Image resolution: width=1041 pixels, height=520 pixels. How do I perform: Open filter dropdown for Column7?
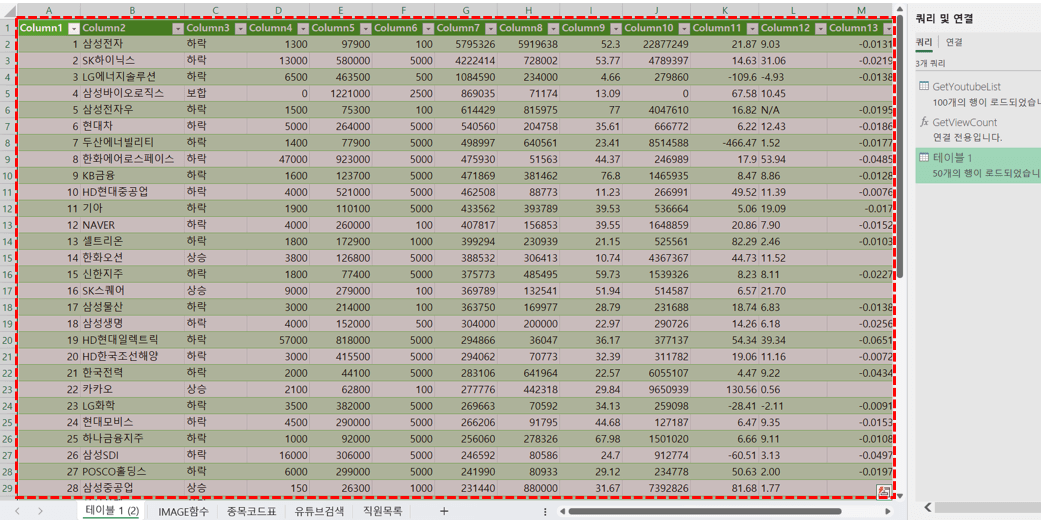(x=490, y=29)
